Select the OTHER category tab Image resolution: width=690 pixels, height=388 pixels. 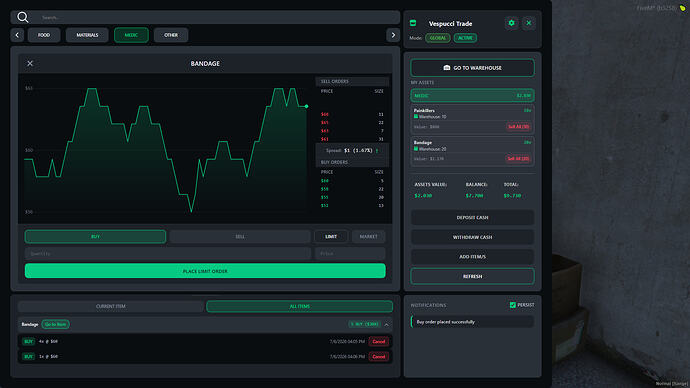pyautogui.click(x=171, y=35)
